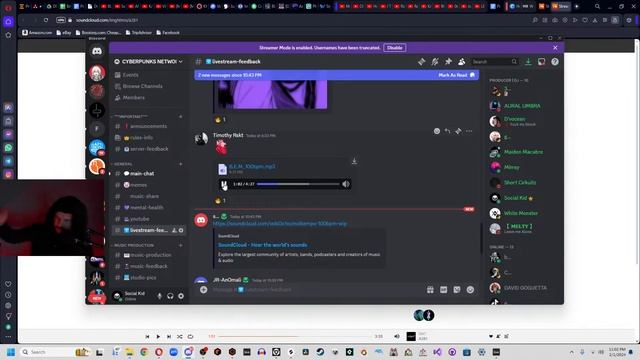This screenshot has height=360, width=640.
Task: Switch to the main-chat channel
Action: coord(149,173)
